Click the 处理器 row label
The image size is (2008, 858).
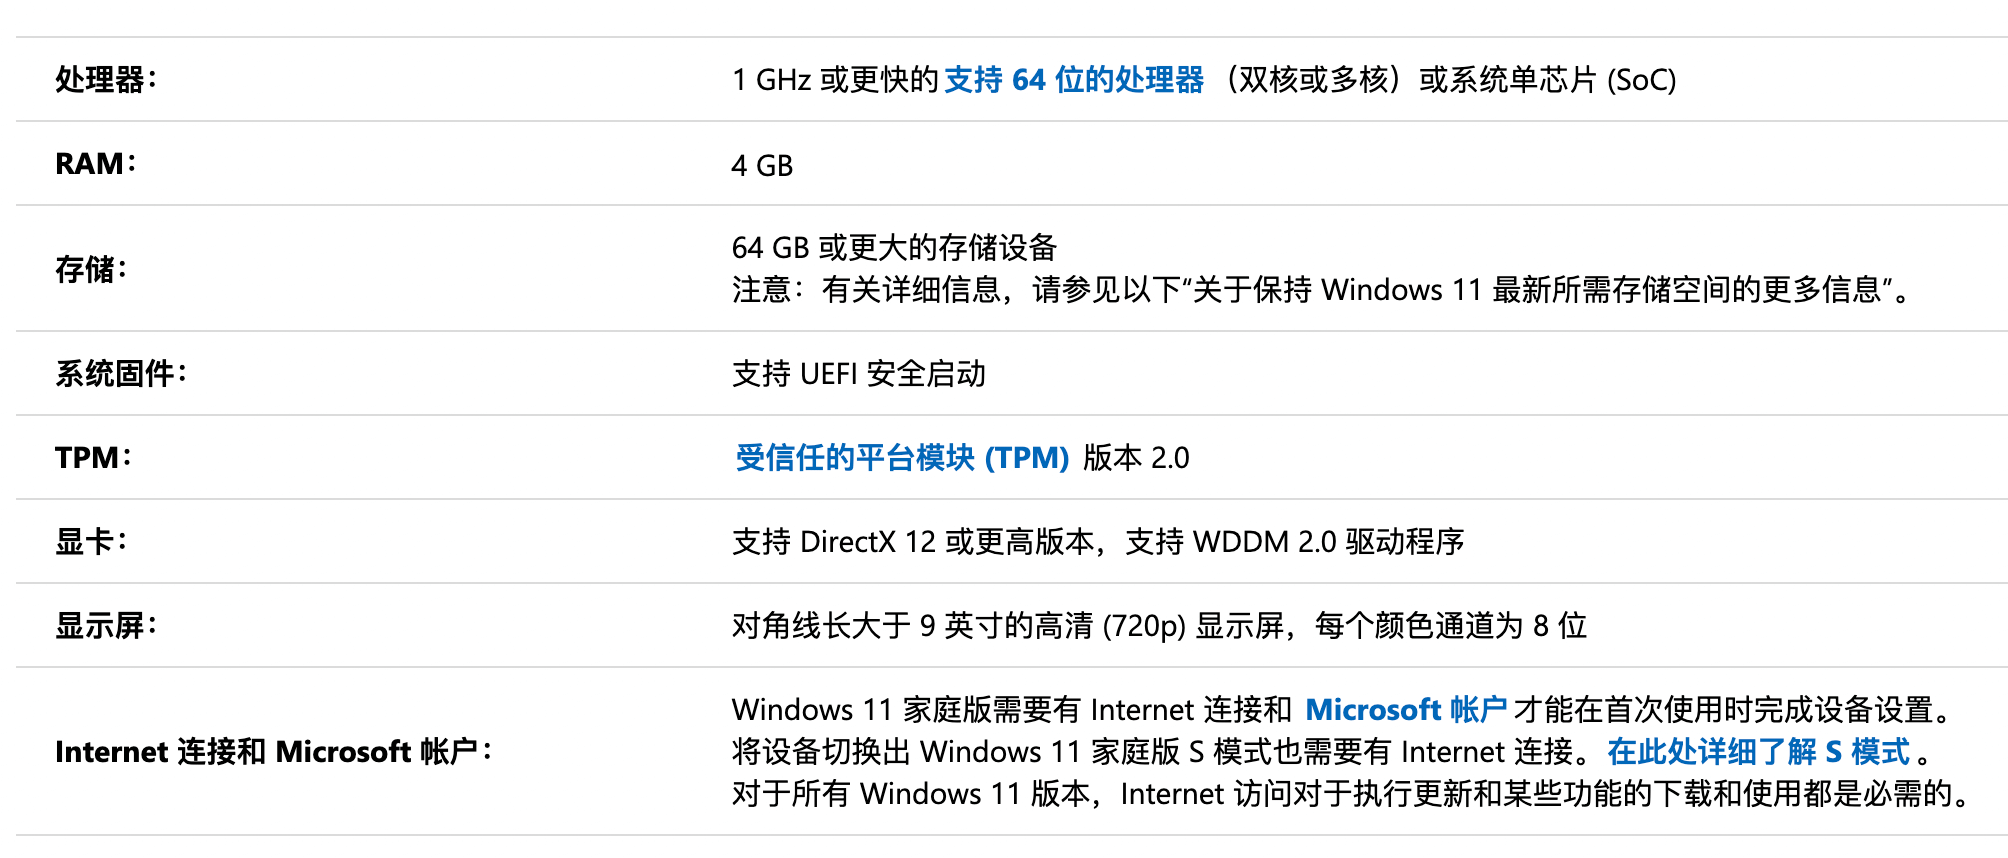pos(106,80)
